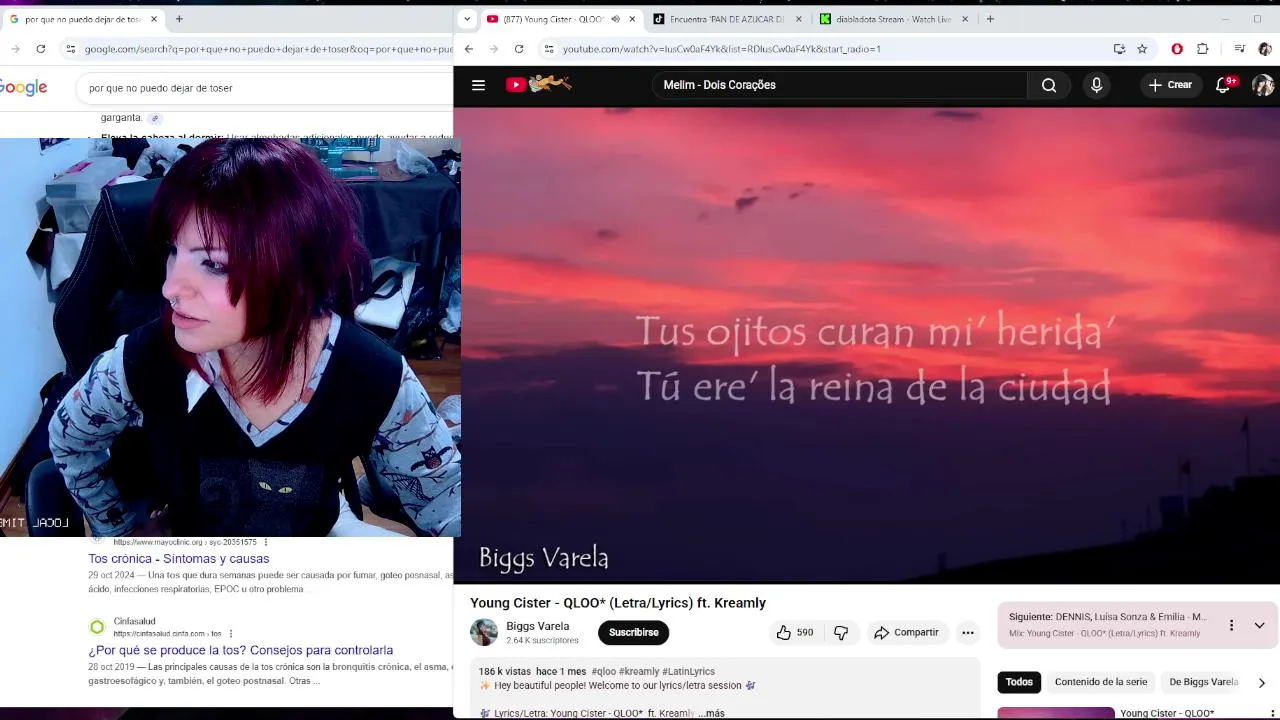
Task: Select the Contenido de la serie chip
Action: click(1101, 682)
